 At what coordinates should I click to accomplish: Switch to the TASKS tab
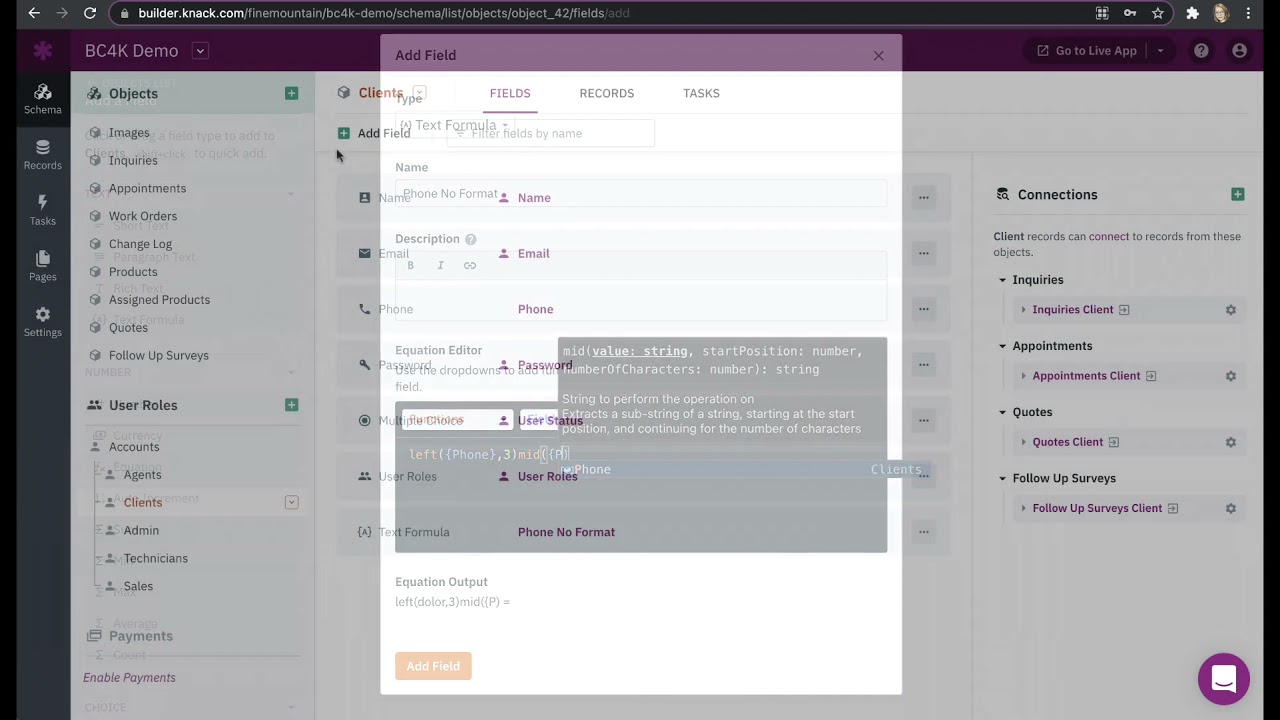pos(701,93)
